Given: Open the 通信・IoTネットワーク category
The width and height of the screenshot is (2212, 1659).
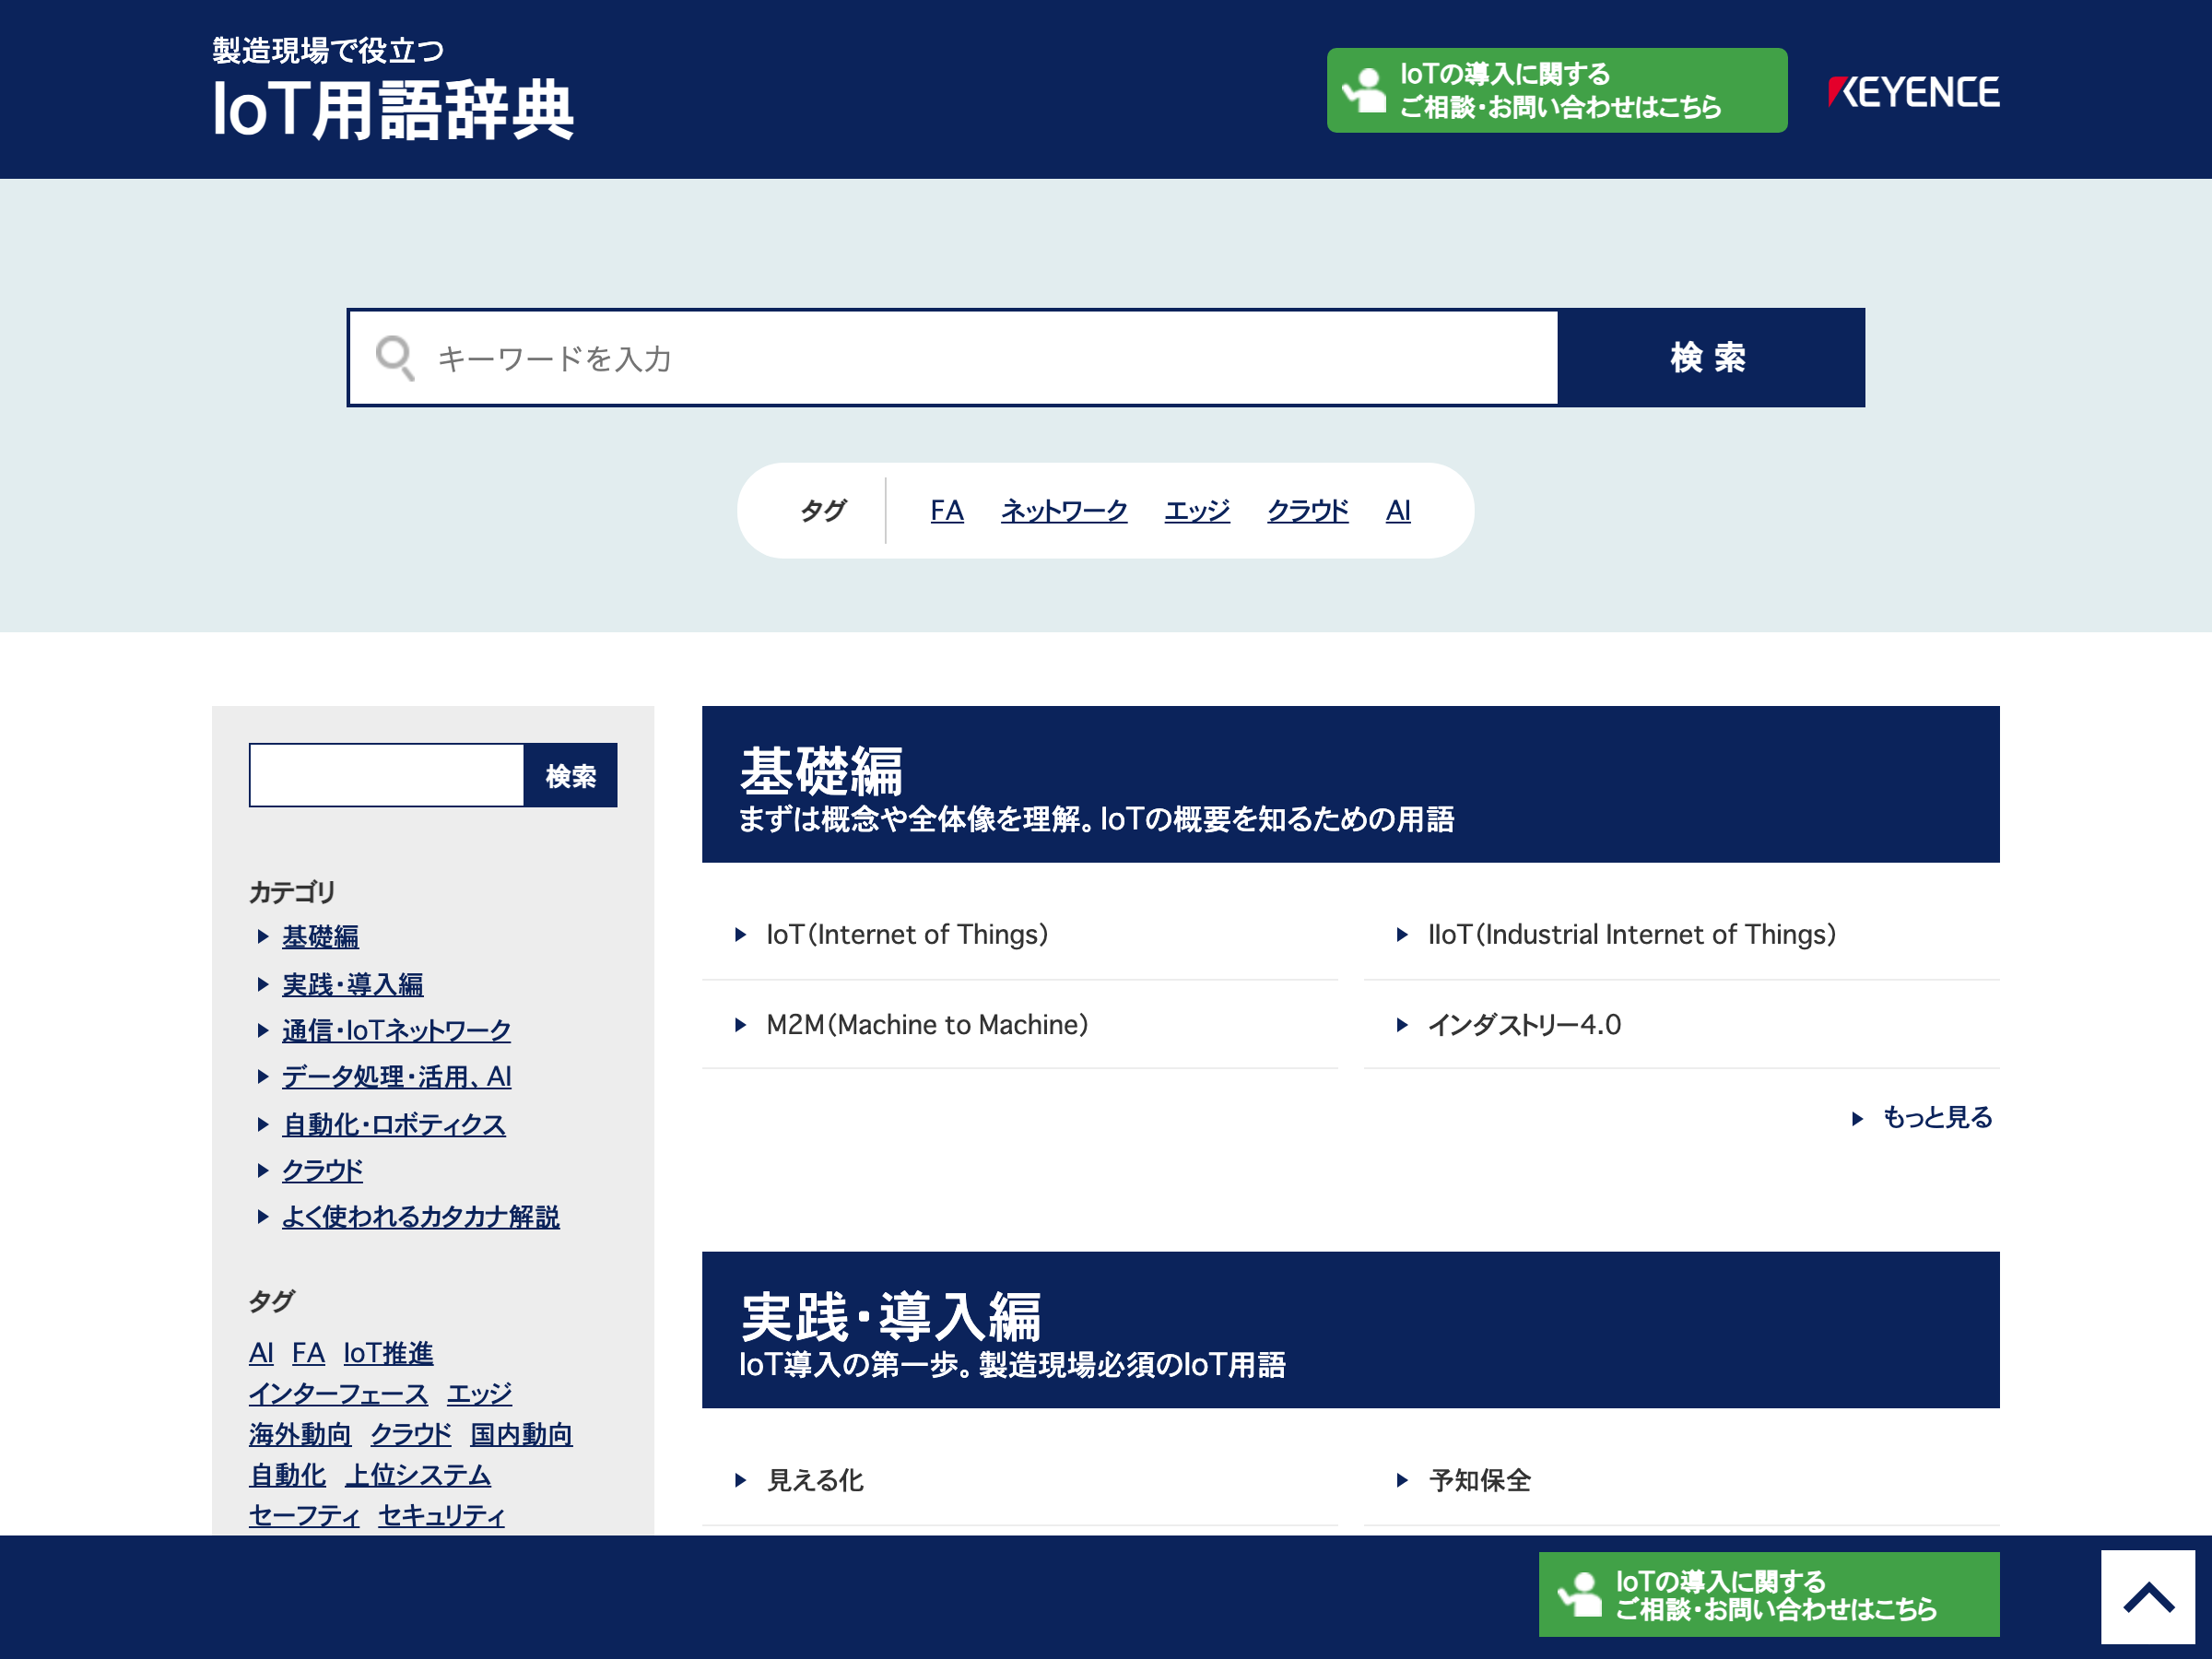Looking at the screenshot, I should pyautogui.click(x=396, y=1031).
